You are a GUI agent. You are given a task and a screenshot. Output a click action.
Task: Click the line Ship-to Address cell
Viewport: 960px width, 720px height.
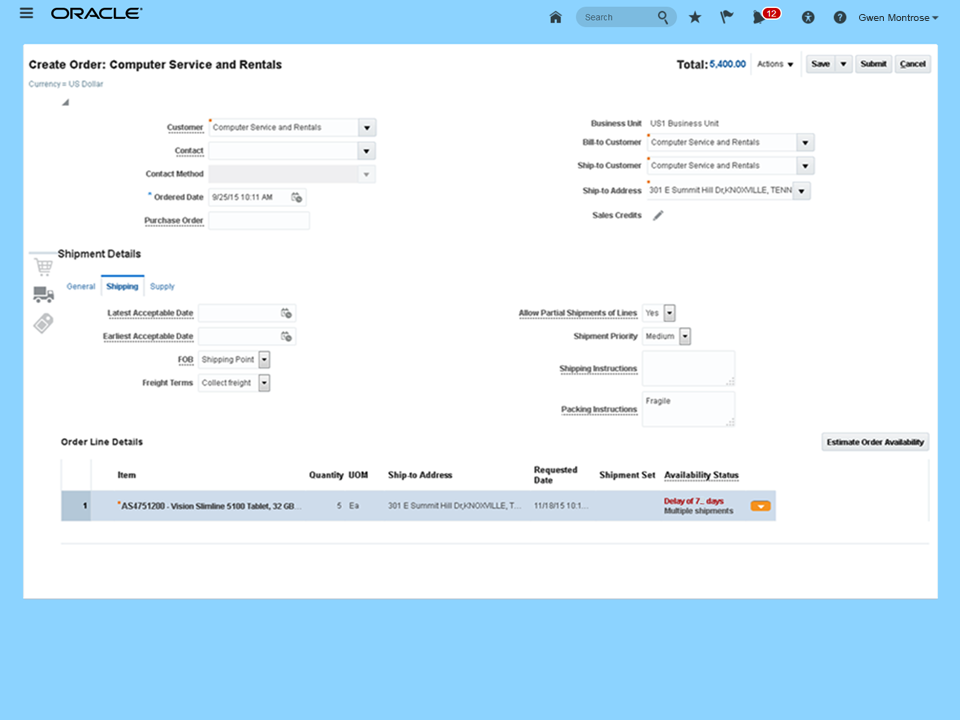coord(454,506)
